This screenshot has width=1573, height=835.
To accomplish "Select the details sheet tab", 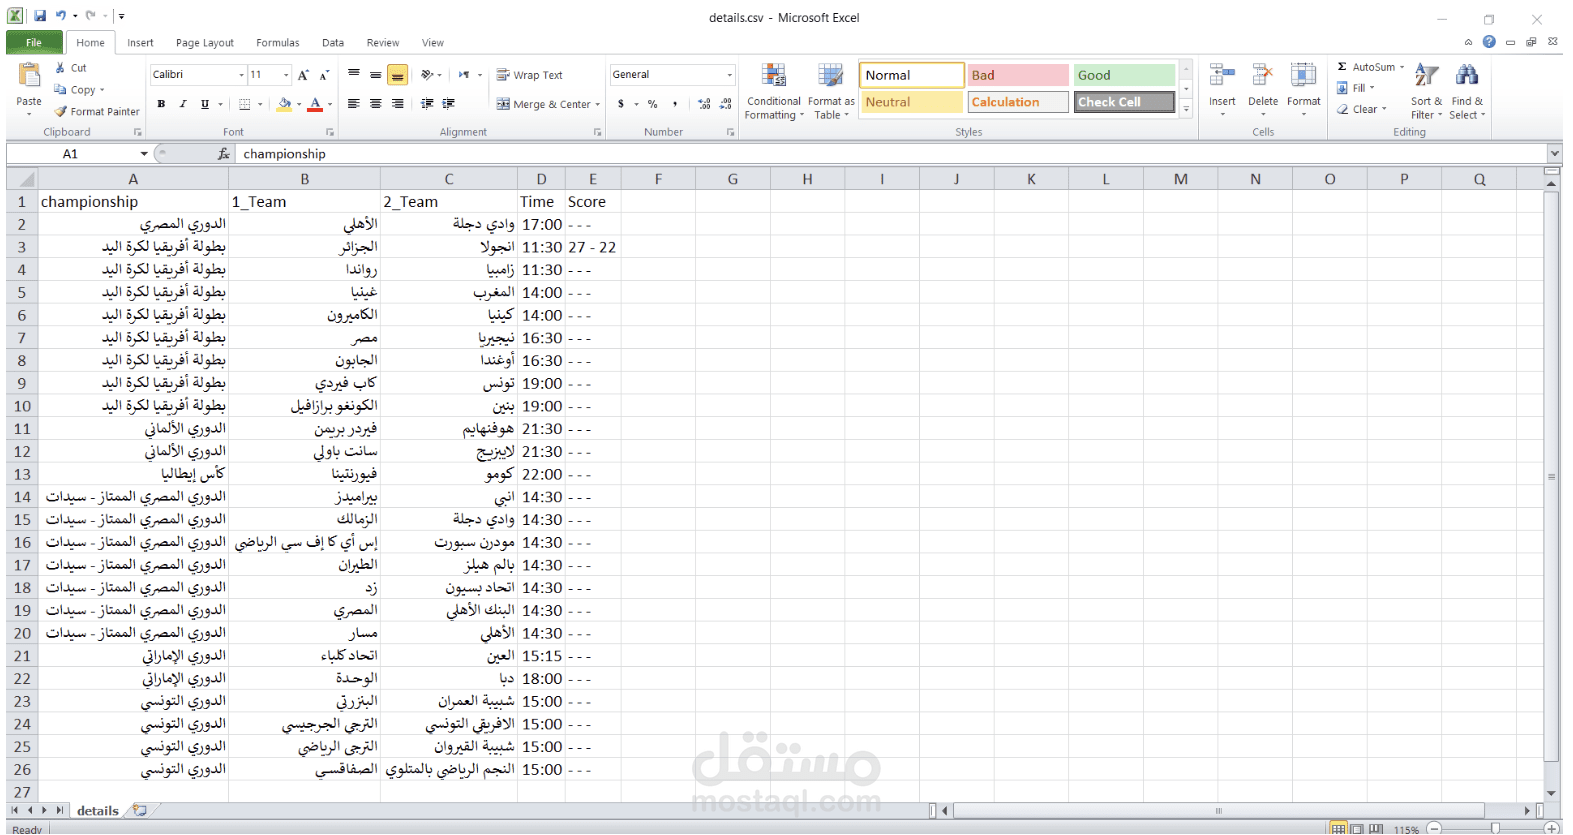I will click(98, 811).
